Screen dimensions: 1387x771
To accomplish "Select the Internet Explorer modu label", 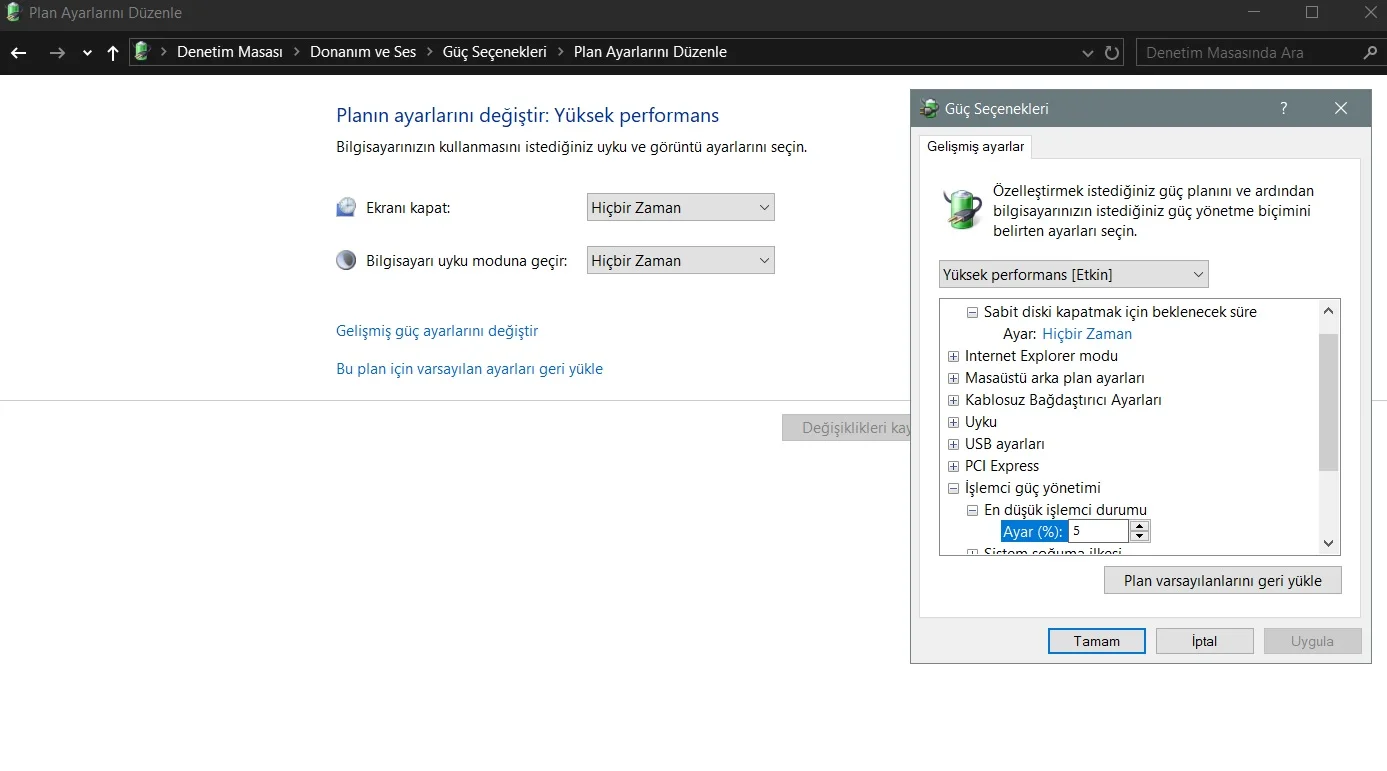I will [x=1041, y=356].
